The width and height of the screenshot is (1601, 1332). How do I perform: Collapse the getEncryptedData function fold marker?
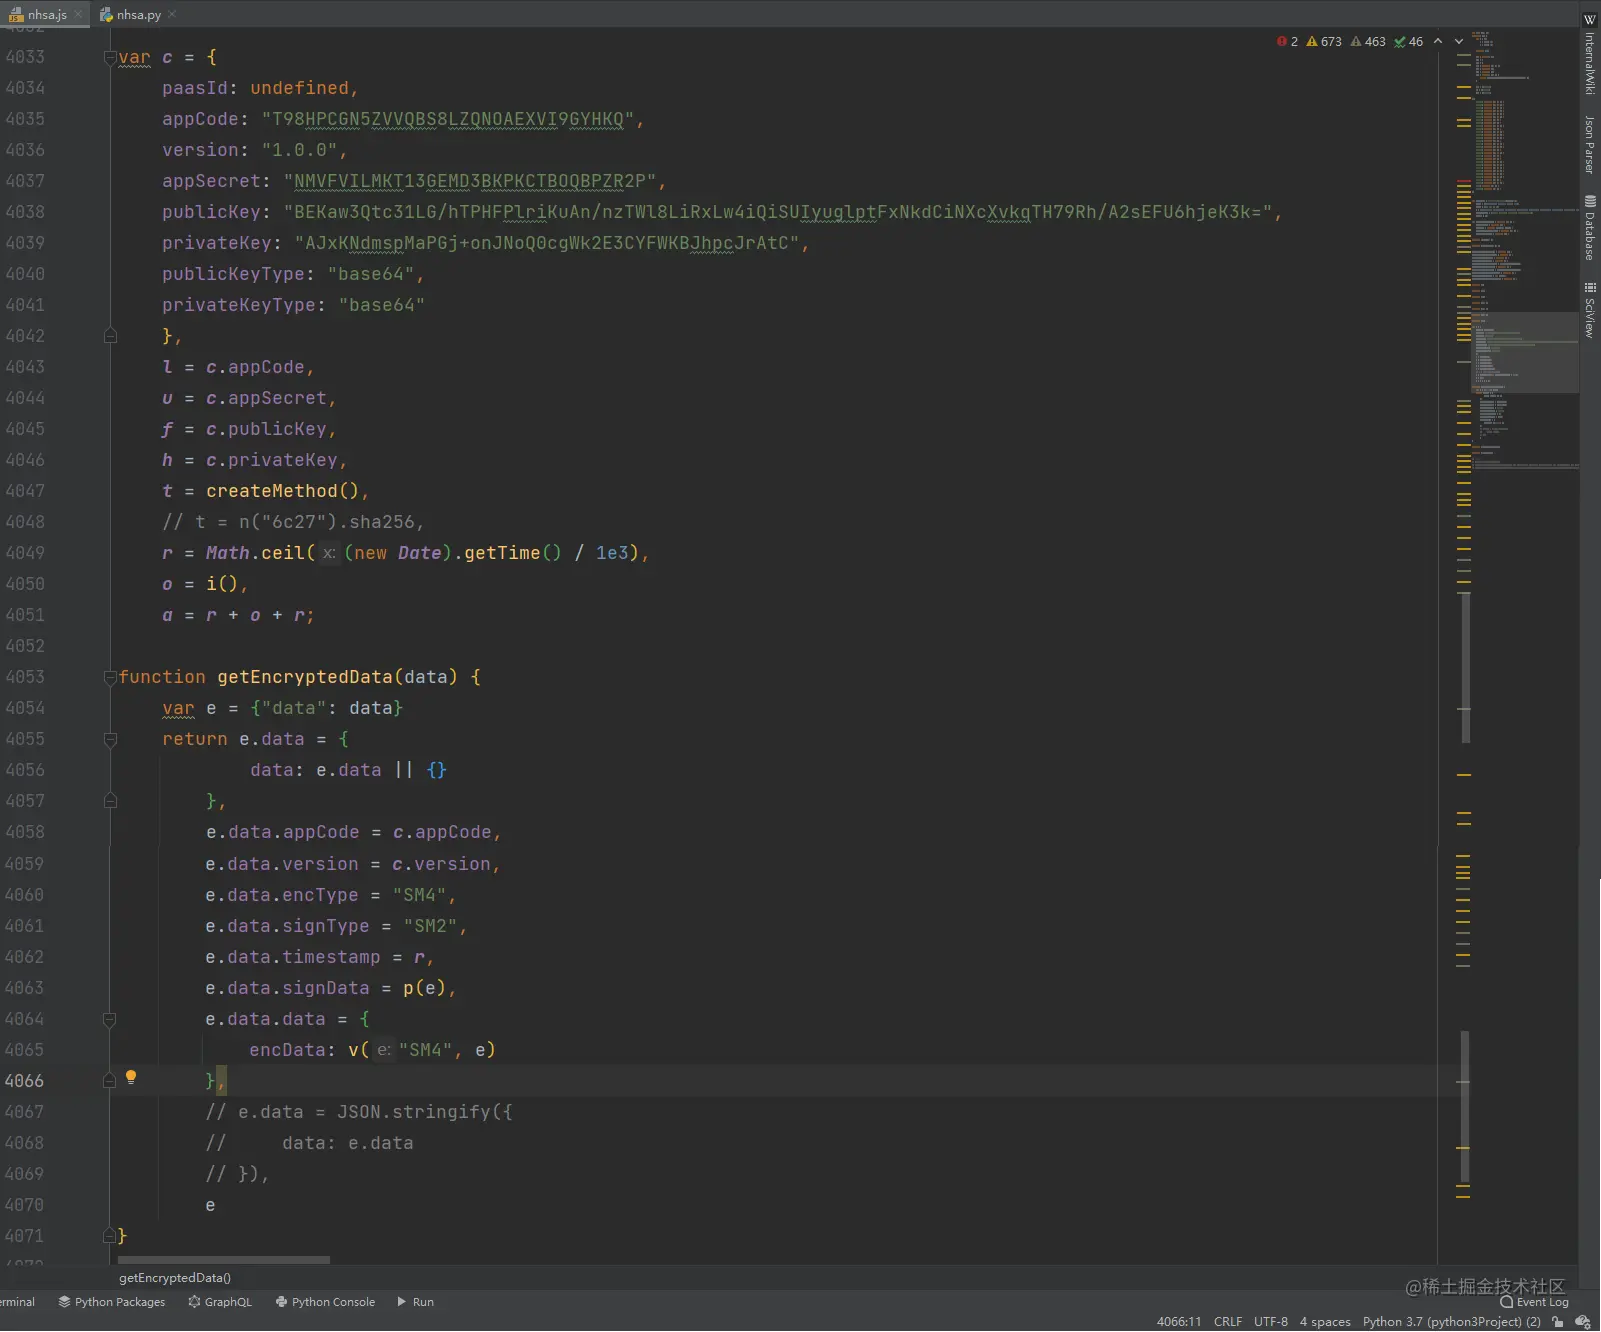(x=111, y=677)
